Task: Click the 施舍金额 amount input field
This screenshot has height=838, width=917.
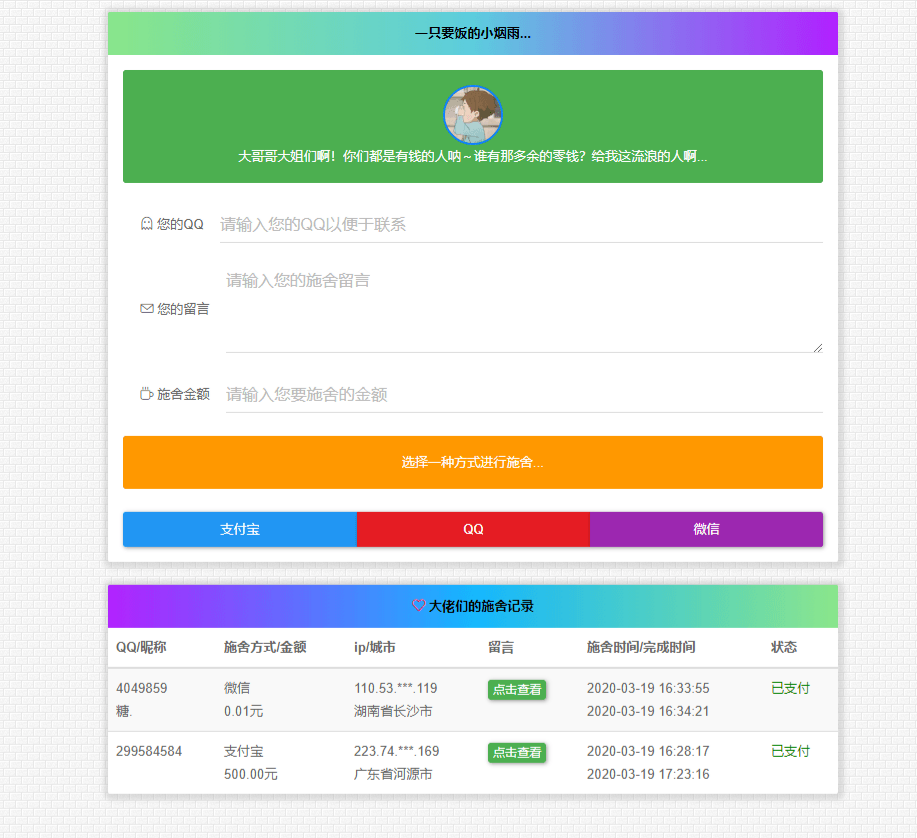Action: pyautogui.click(x=520, y=394)
